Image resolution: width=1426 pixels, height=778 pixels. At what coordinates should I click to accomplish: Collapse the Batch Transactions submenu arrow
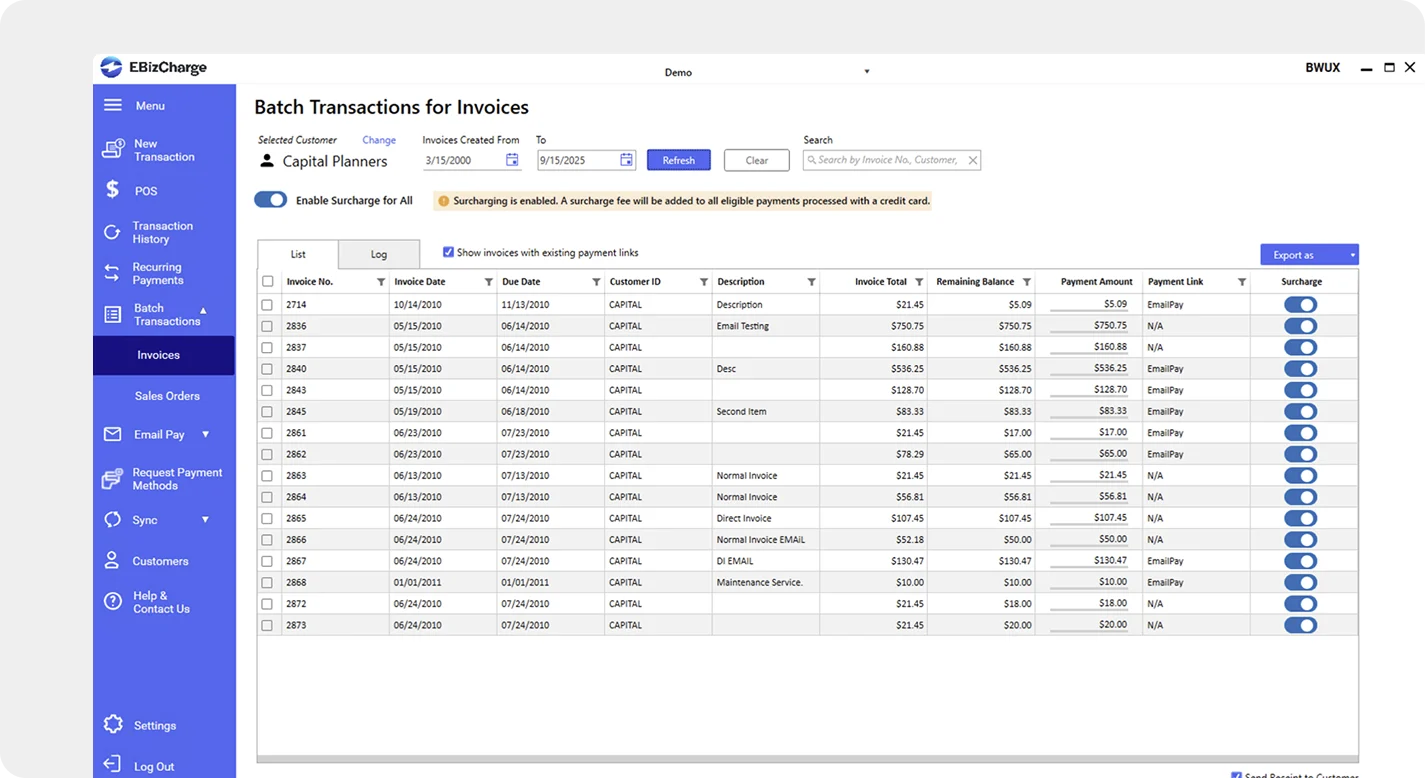[204, 310]
